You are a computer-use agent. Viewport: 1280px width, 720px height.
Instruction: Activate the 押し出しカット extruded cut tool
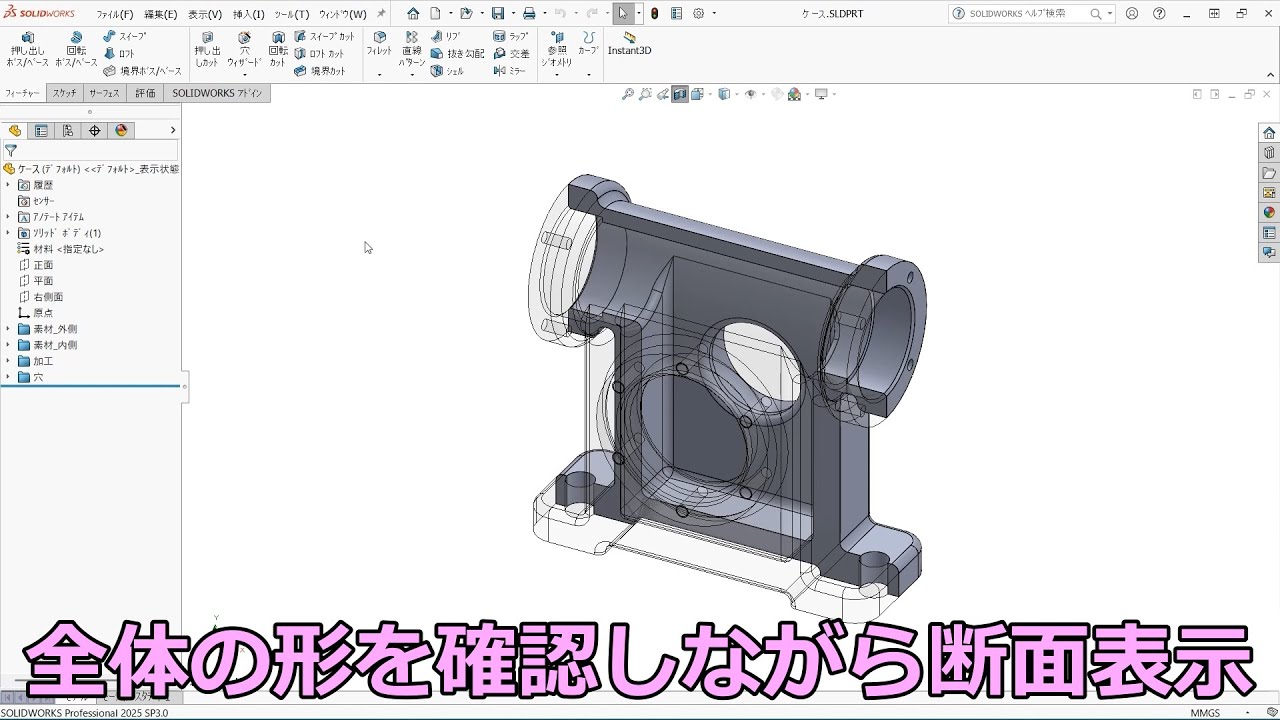pos(207,49)
